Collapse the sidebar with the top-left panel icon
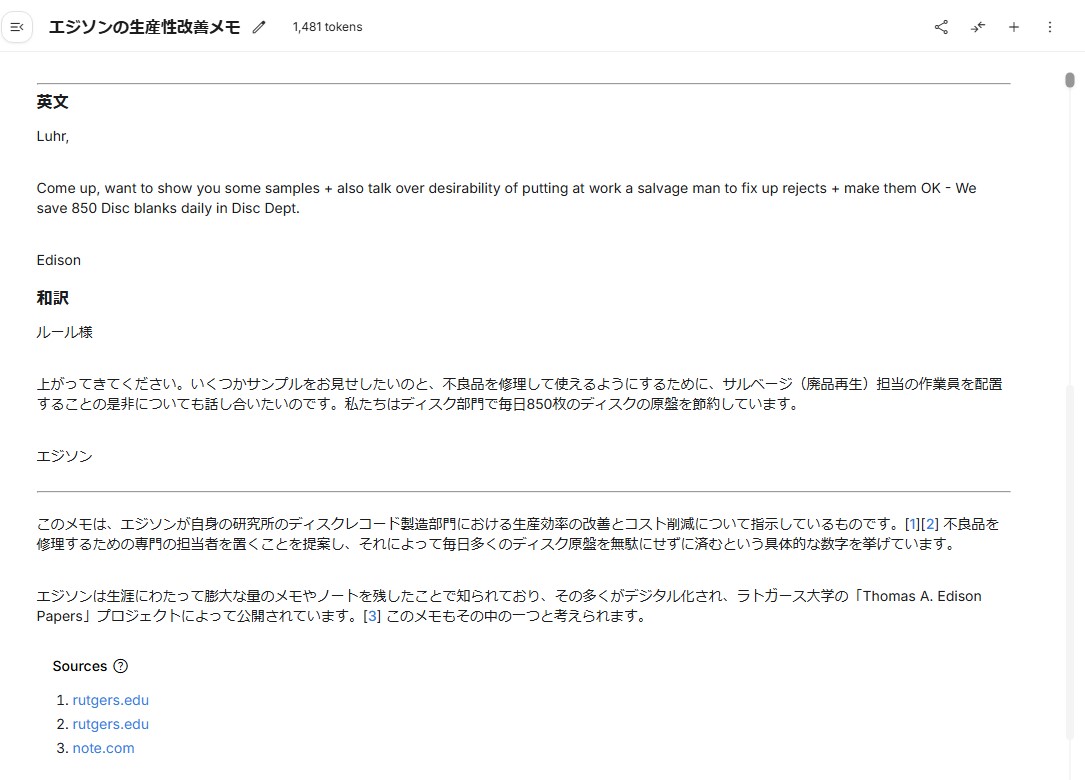1085x780 pixels. [17, 27]
